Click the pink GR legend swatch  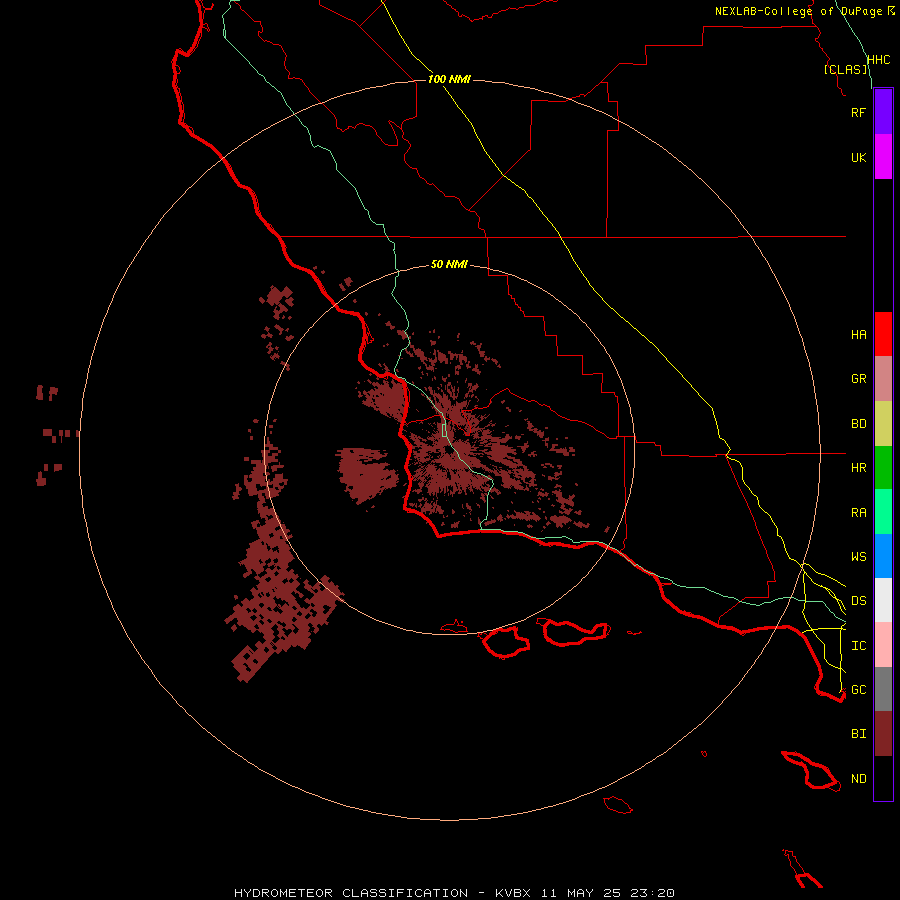(x=883, y=379)
